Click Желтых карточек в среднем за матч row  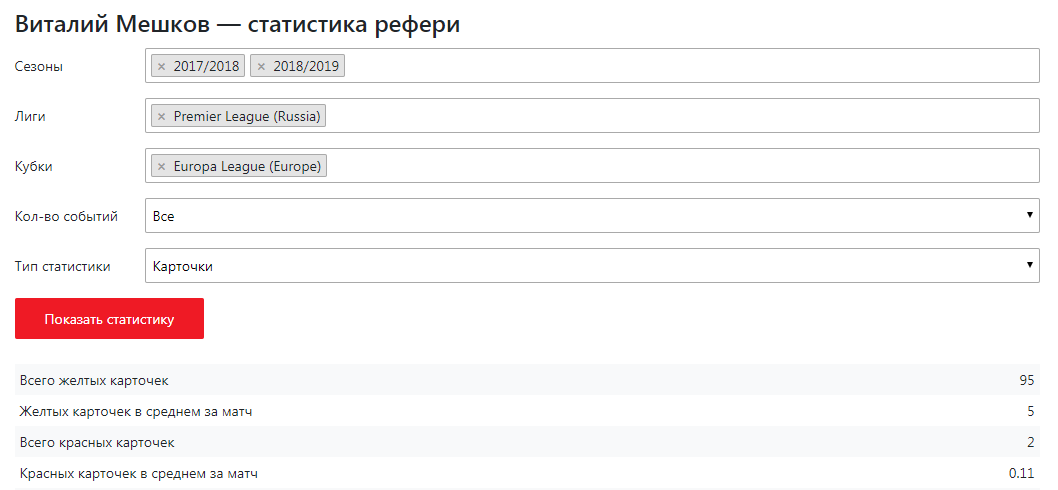[526, 412]
